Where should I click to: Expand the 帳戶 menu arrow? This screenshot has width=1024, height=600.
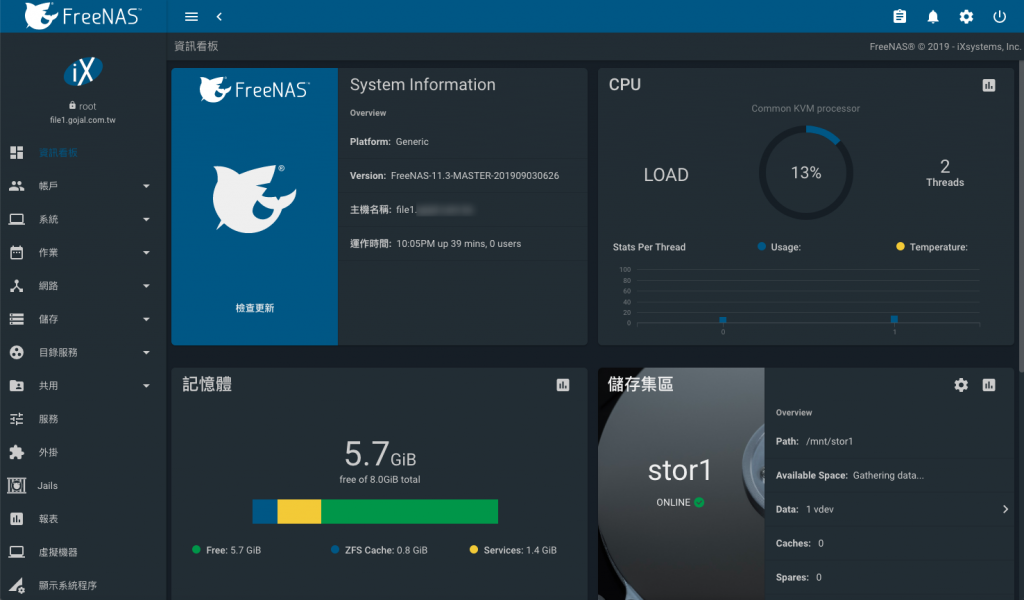pos(146,186)
